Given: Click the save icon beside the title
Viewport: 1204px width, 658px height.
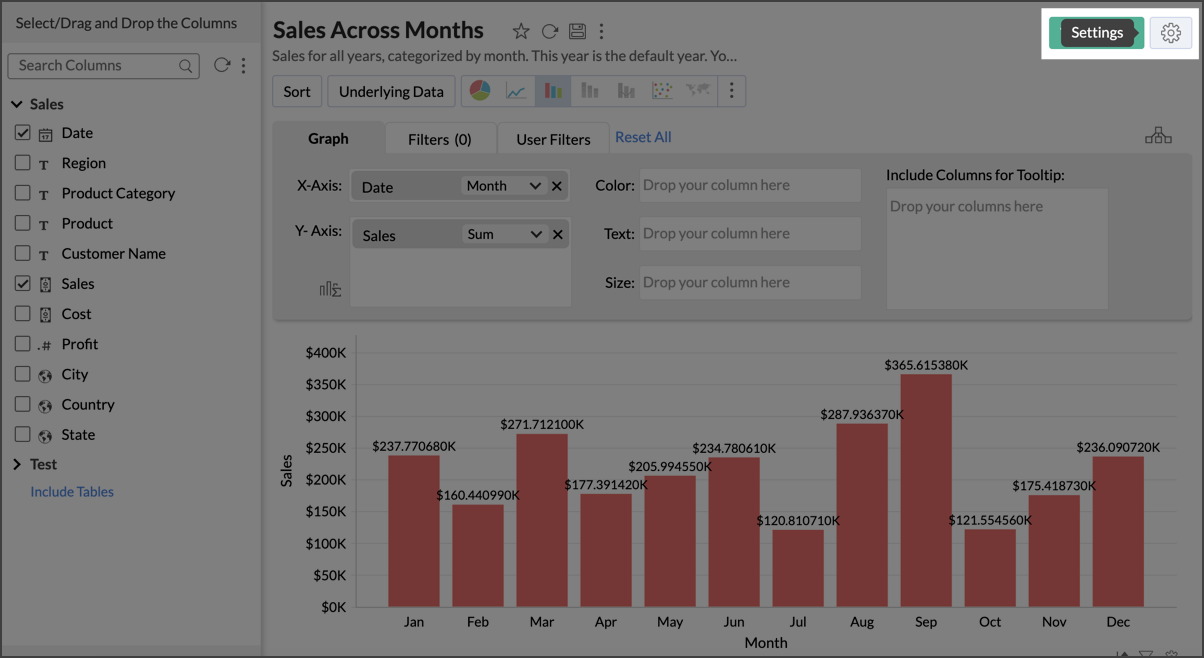Looking at the screenshot, I should click(577, 32).
